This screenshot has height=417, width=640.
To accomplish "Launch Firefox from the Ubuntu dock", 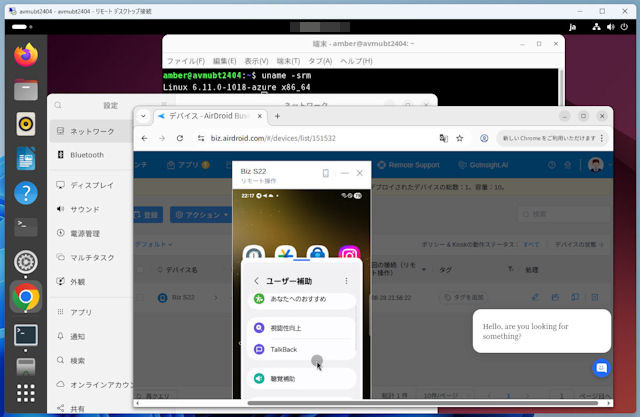I will (x=26, y=55).
